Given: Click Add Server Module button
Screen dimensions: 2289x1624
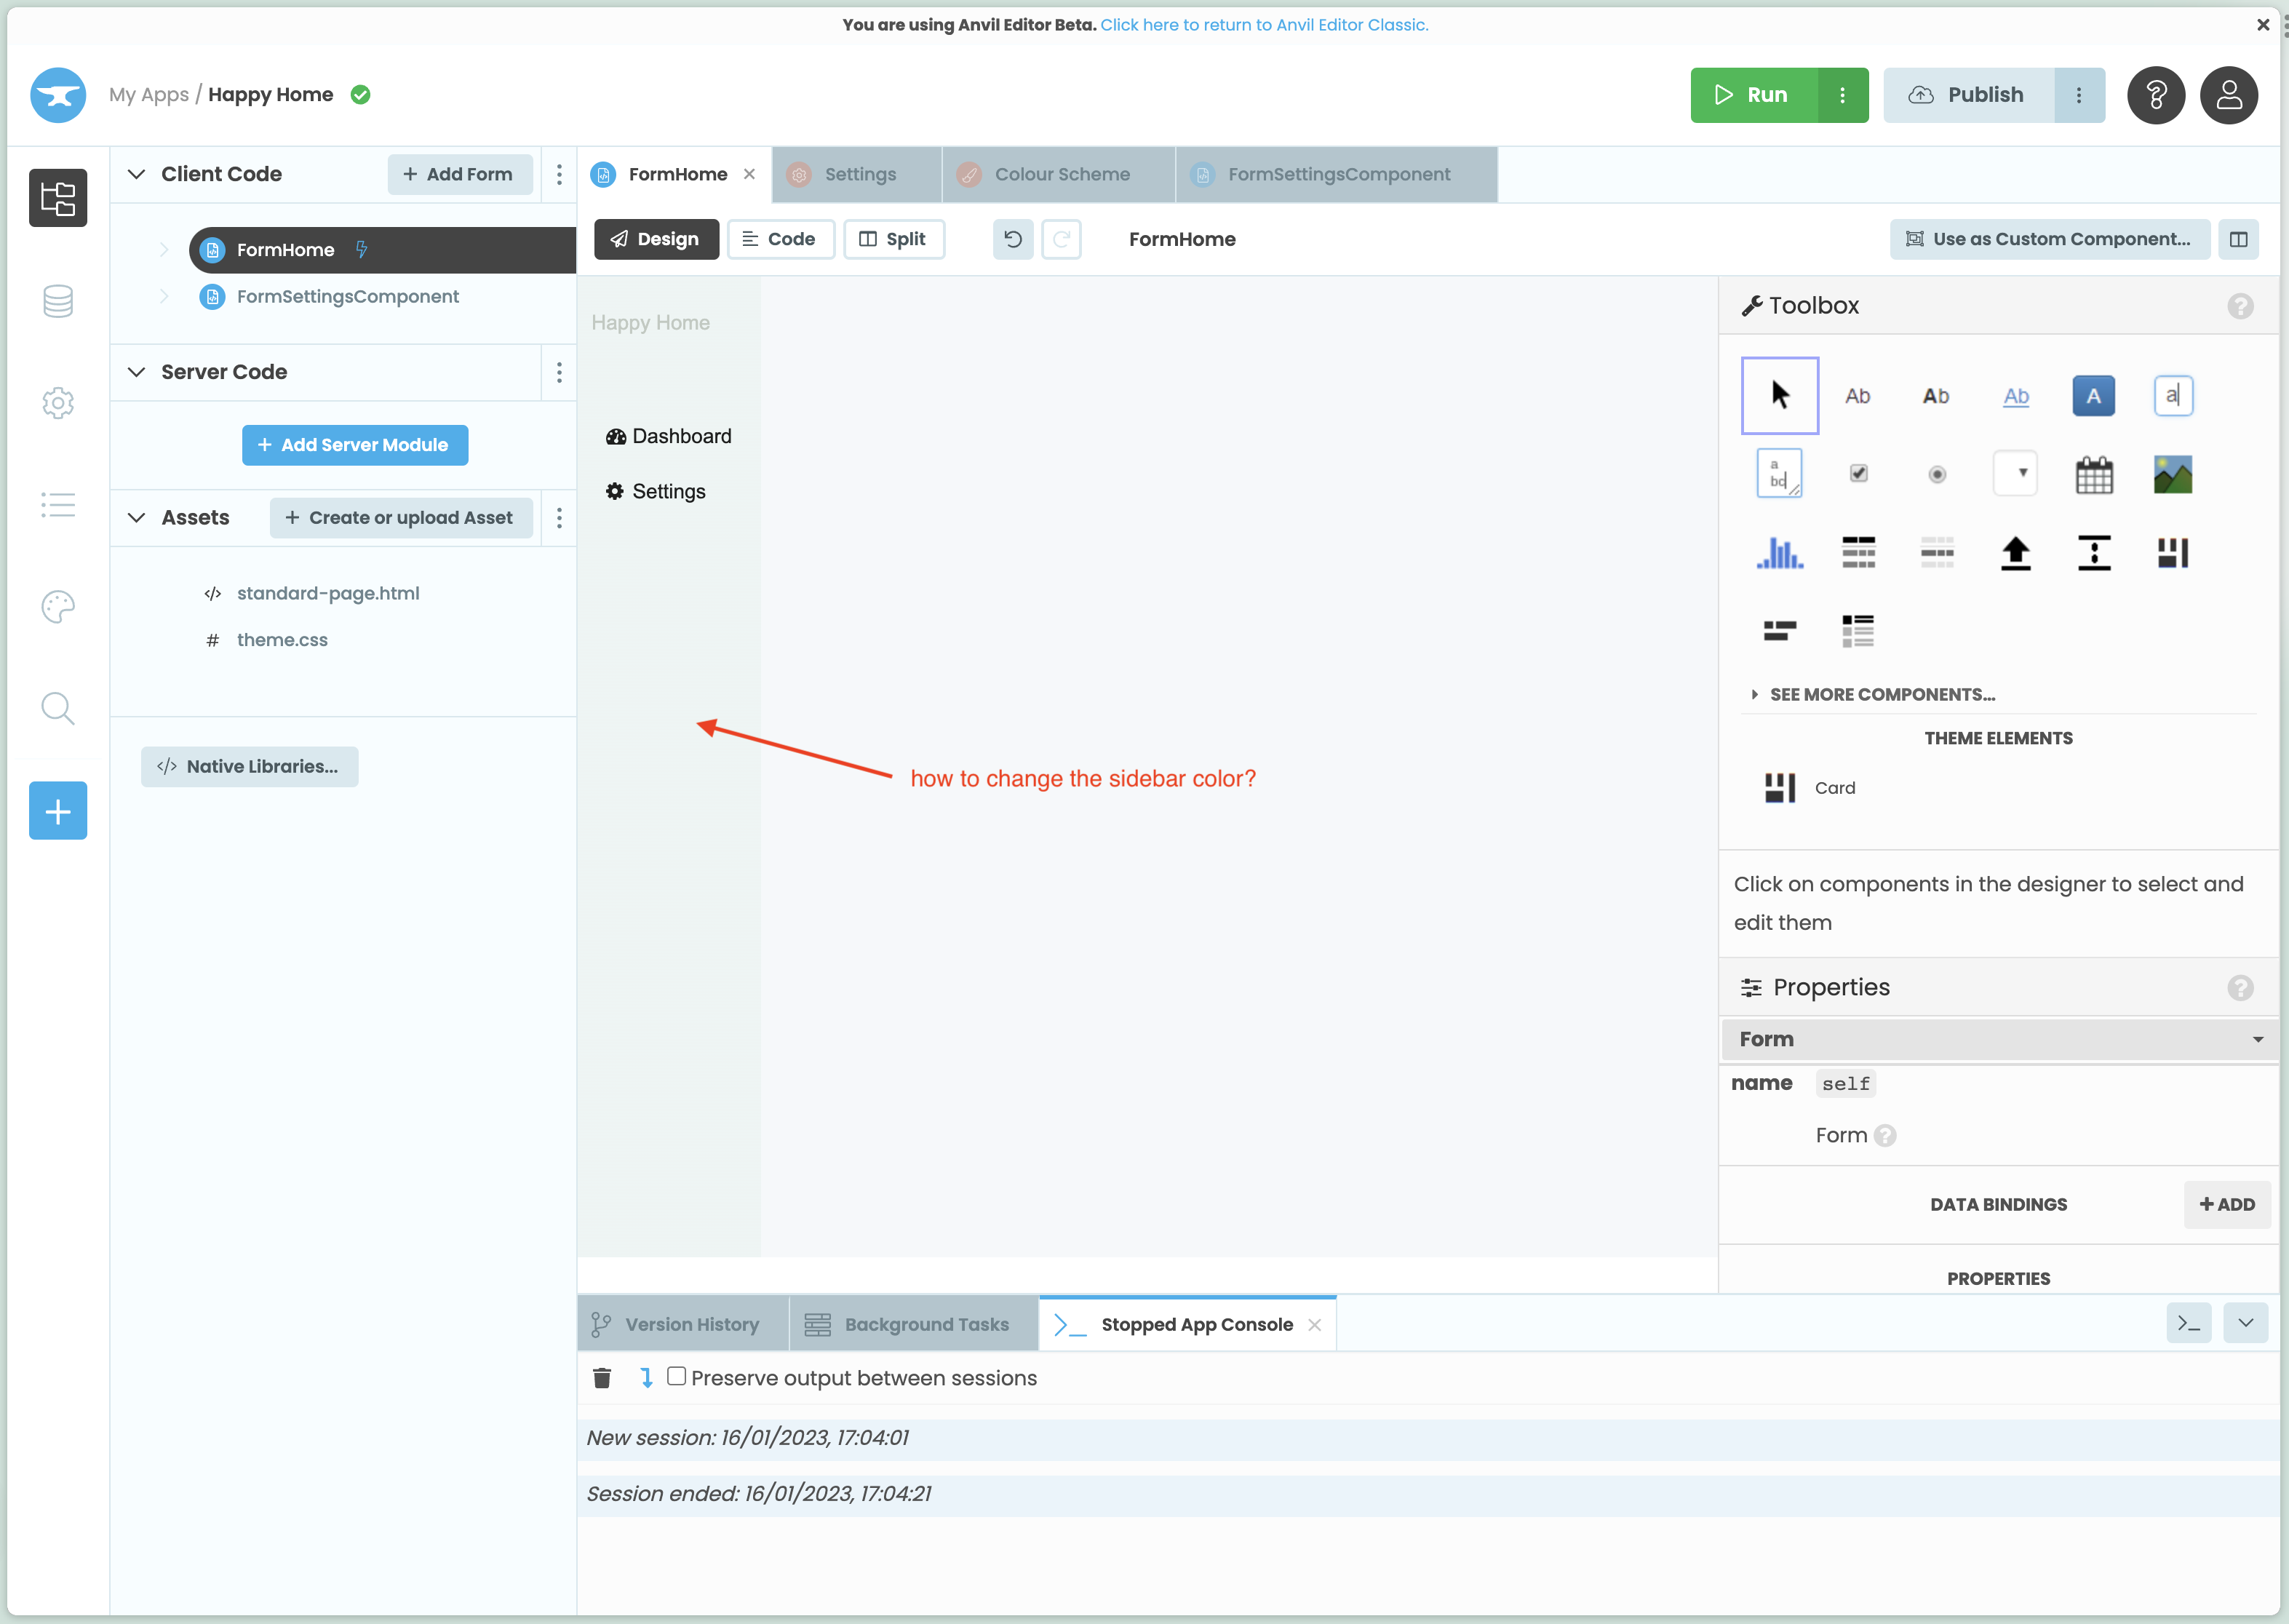Looking at the screenshot, I should pyautogui.click(x=354, y=445).
